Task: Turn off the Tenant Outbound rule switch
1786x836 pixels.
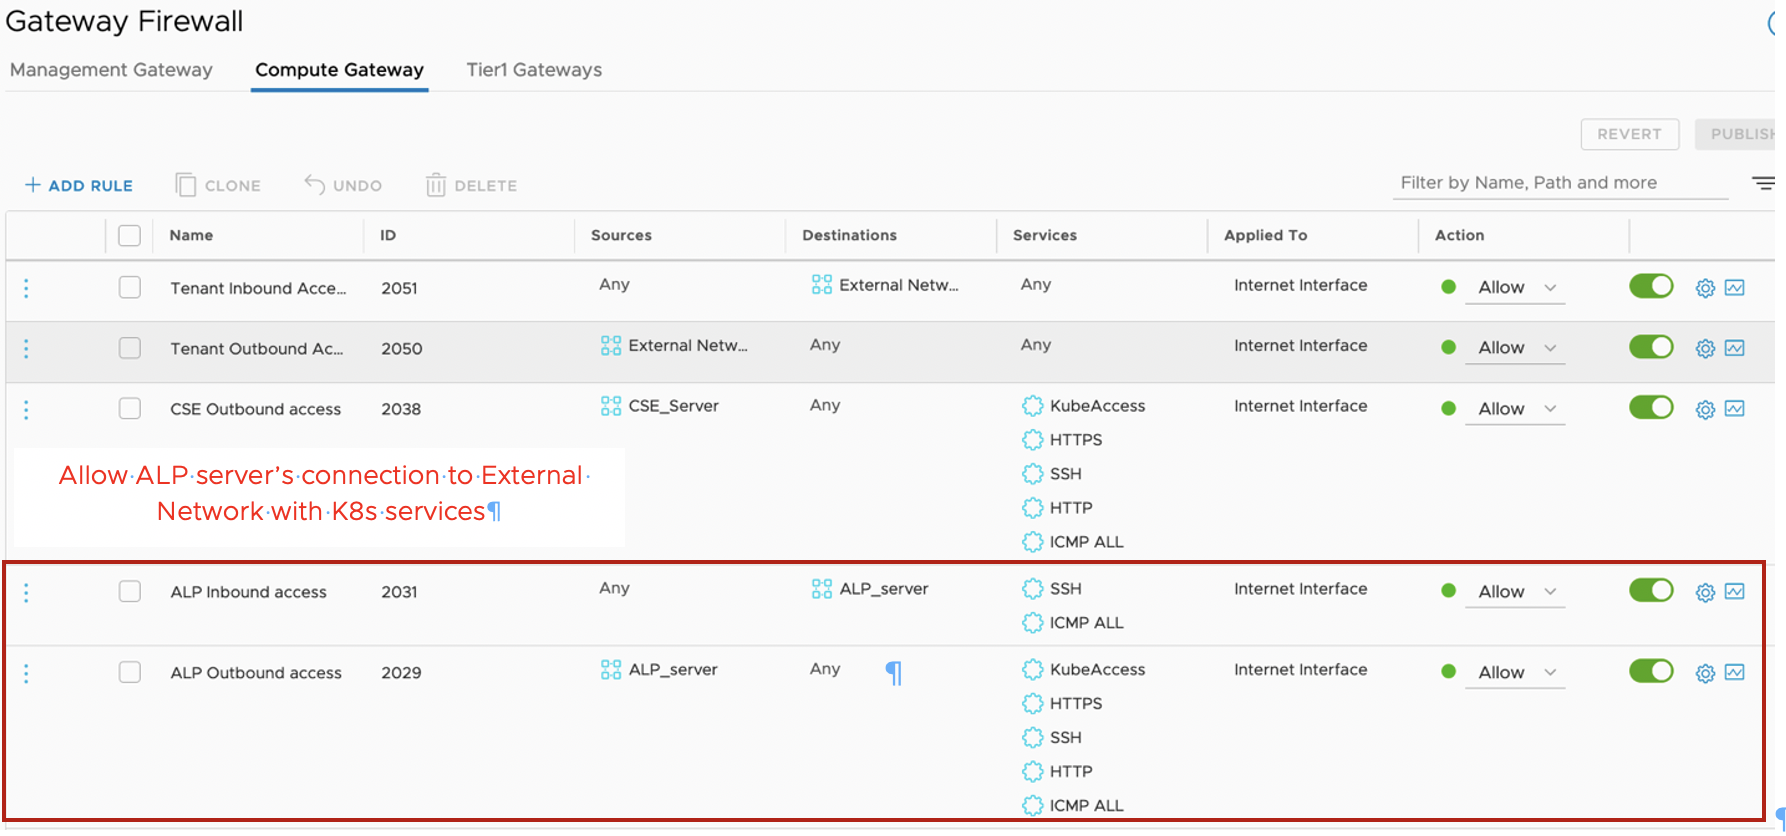Action: click(1651, 347)
